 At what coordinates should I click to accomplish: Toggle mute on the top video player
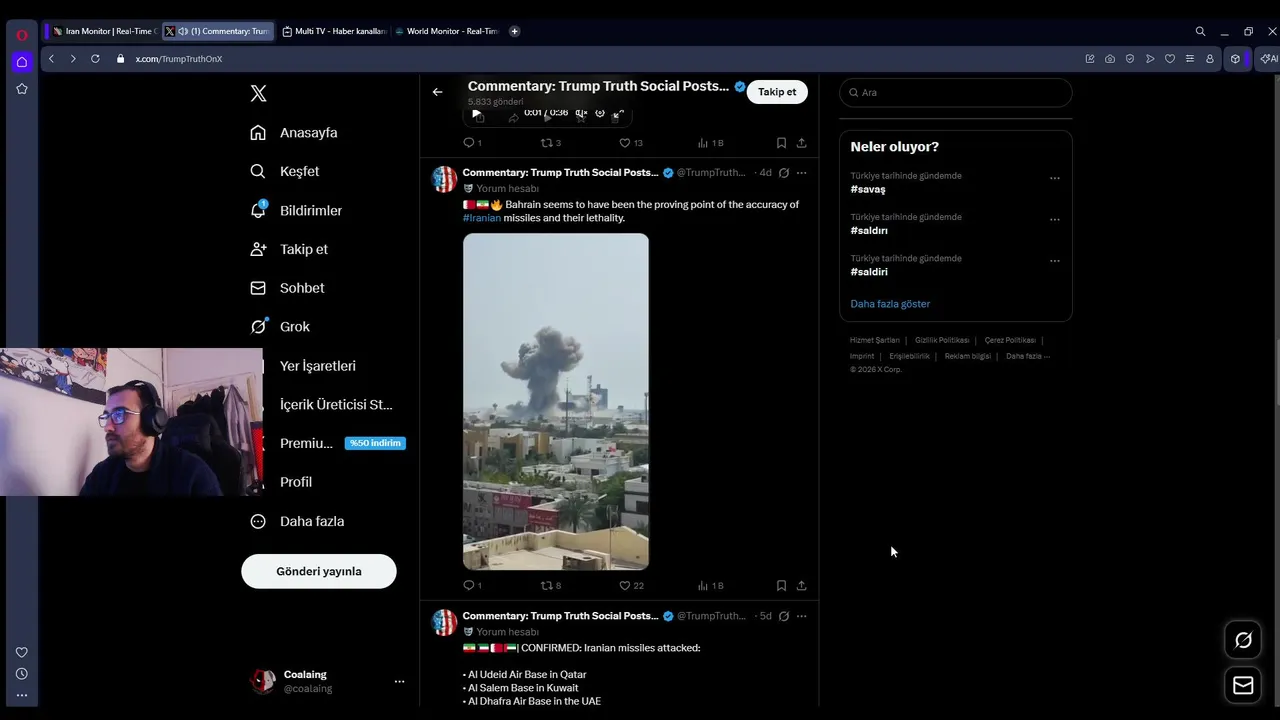click(x=581, y=113)
